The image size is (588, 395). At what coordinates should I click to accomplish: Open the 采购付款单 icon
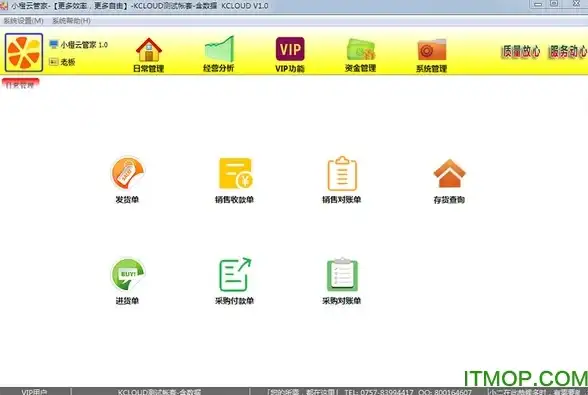pos(235,274)
